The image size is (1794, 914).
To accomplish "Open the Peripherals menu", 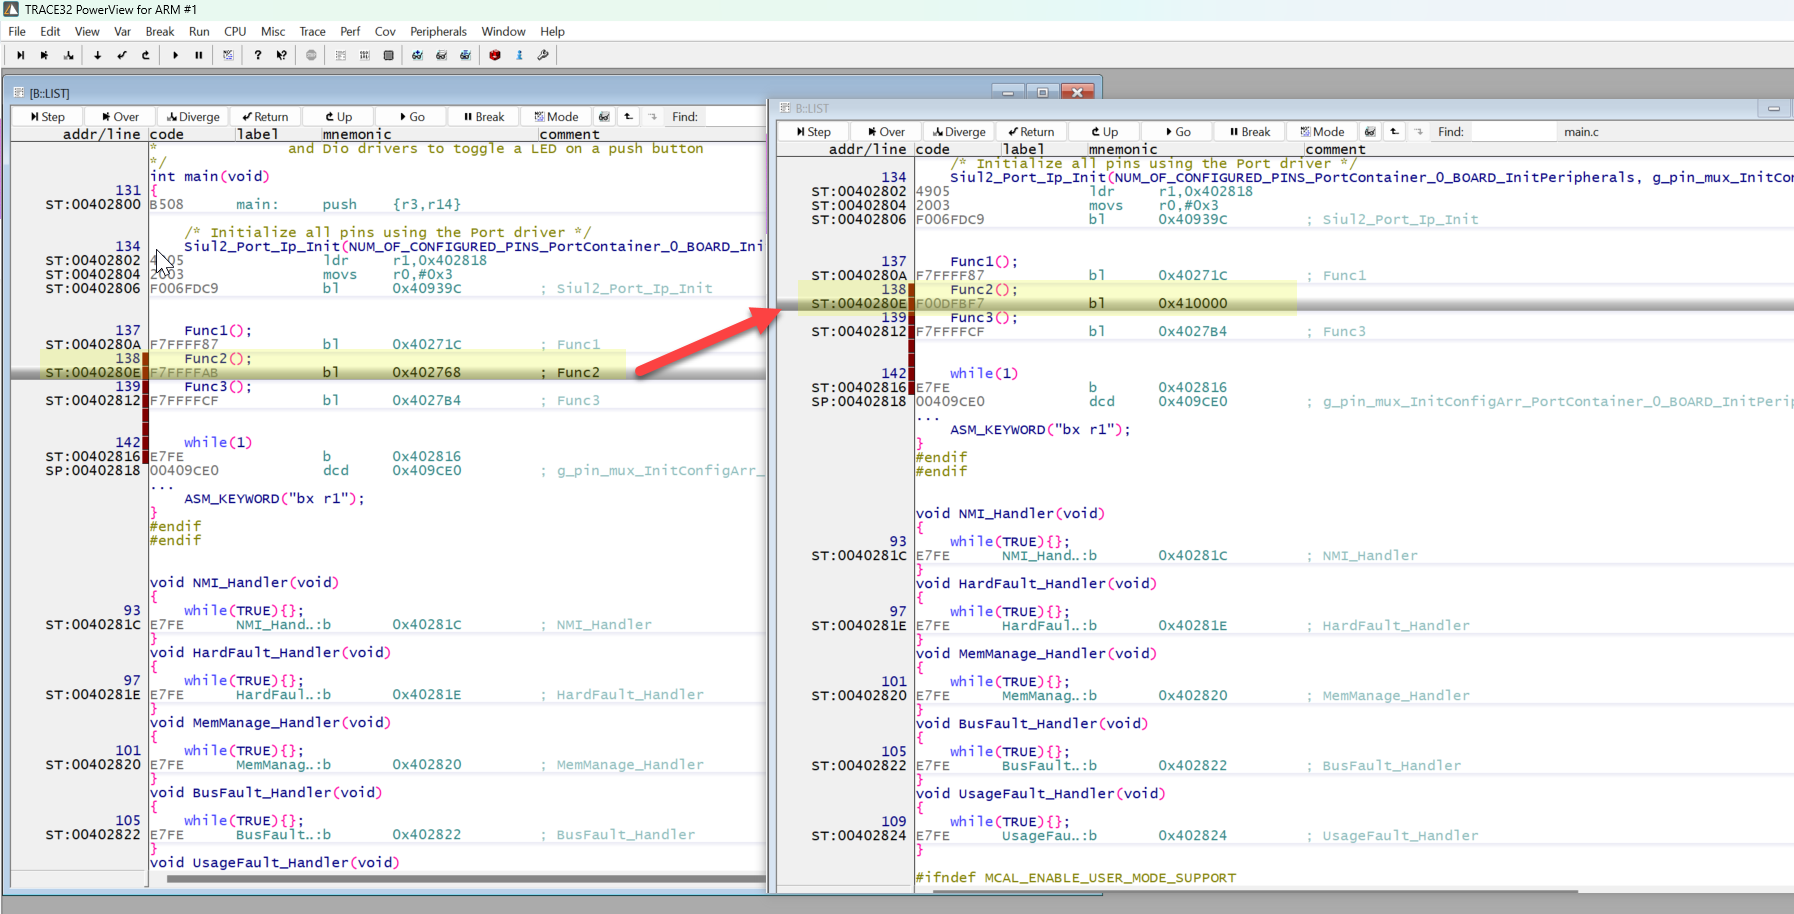I will (x=438, y=31).
